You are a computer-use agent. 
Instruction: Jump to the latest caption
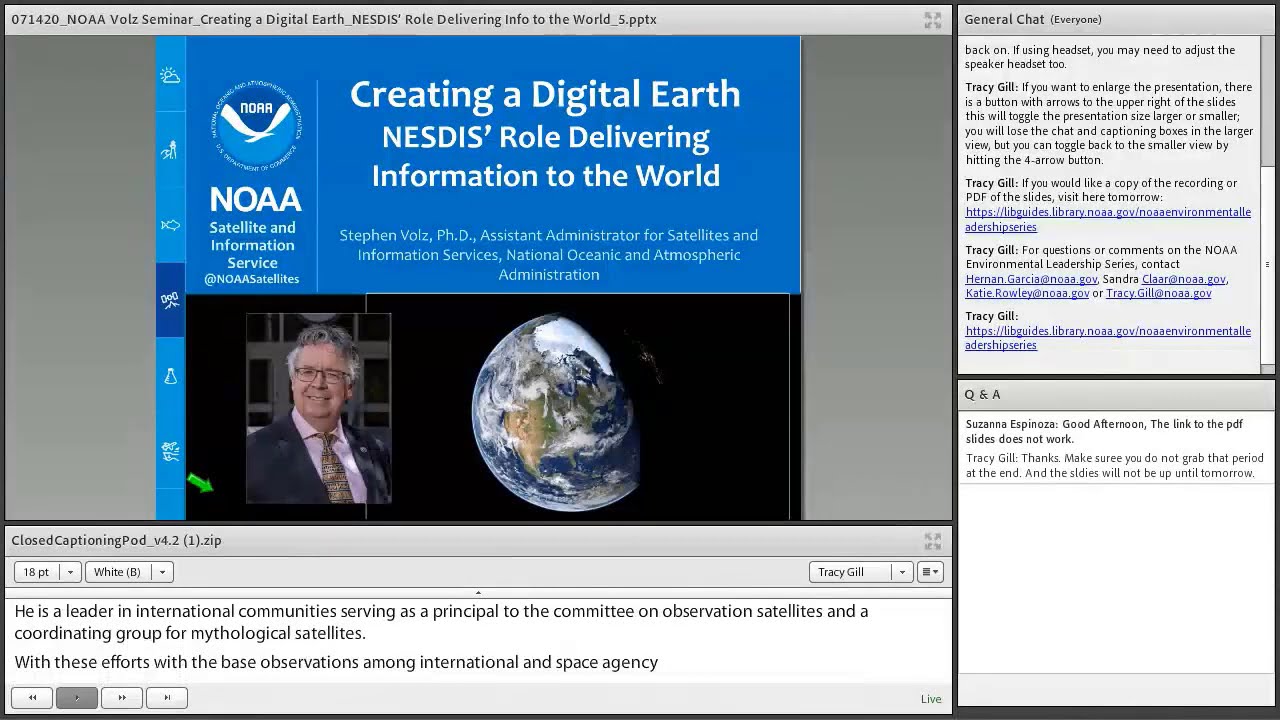click(167, 697)
